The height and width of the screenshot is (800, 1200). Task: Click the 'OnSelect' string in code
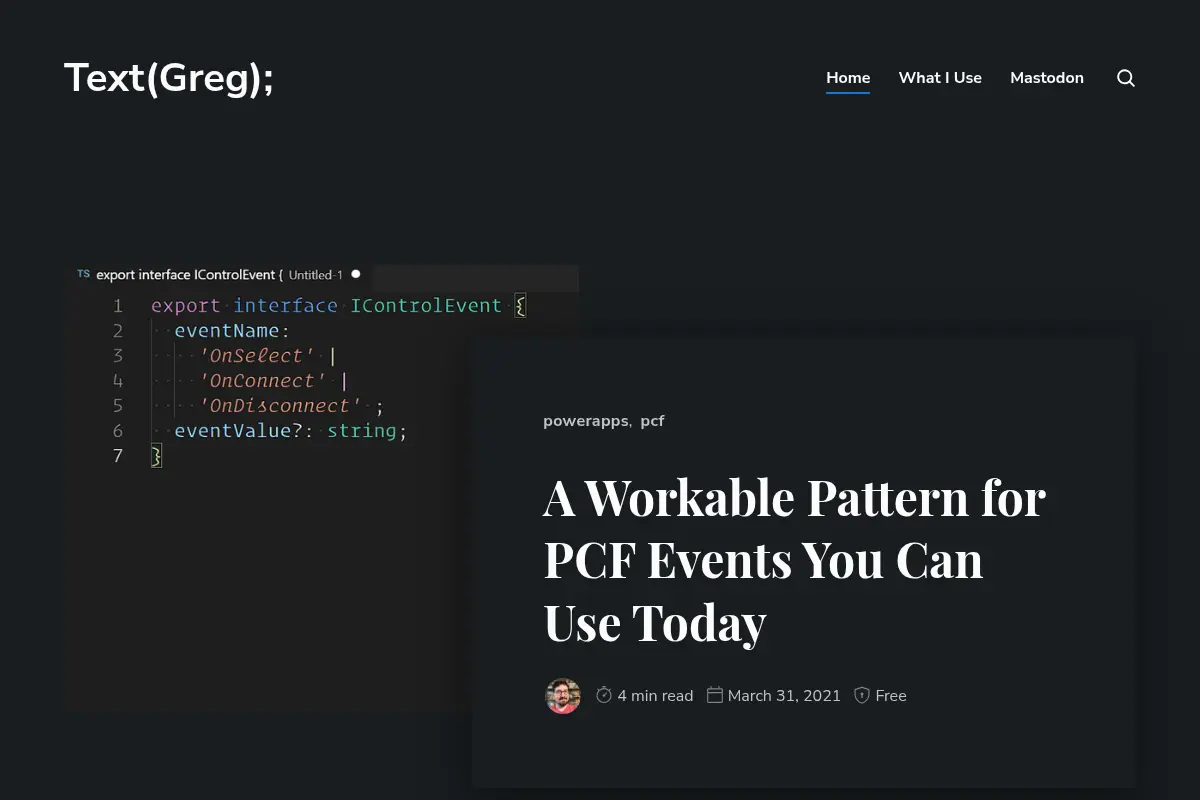(257, 356)
